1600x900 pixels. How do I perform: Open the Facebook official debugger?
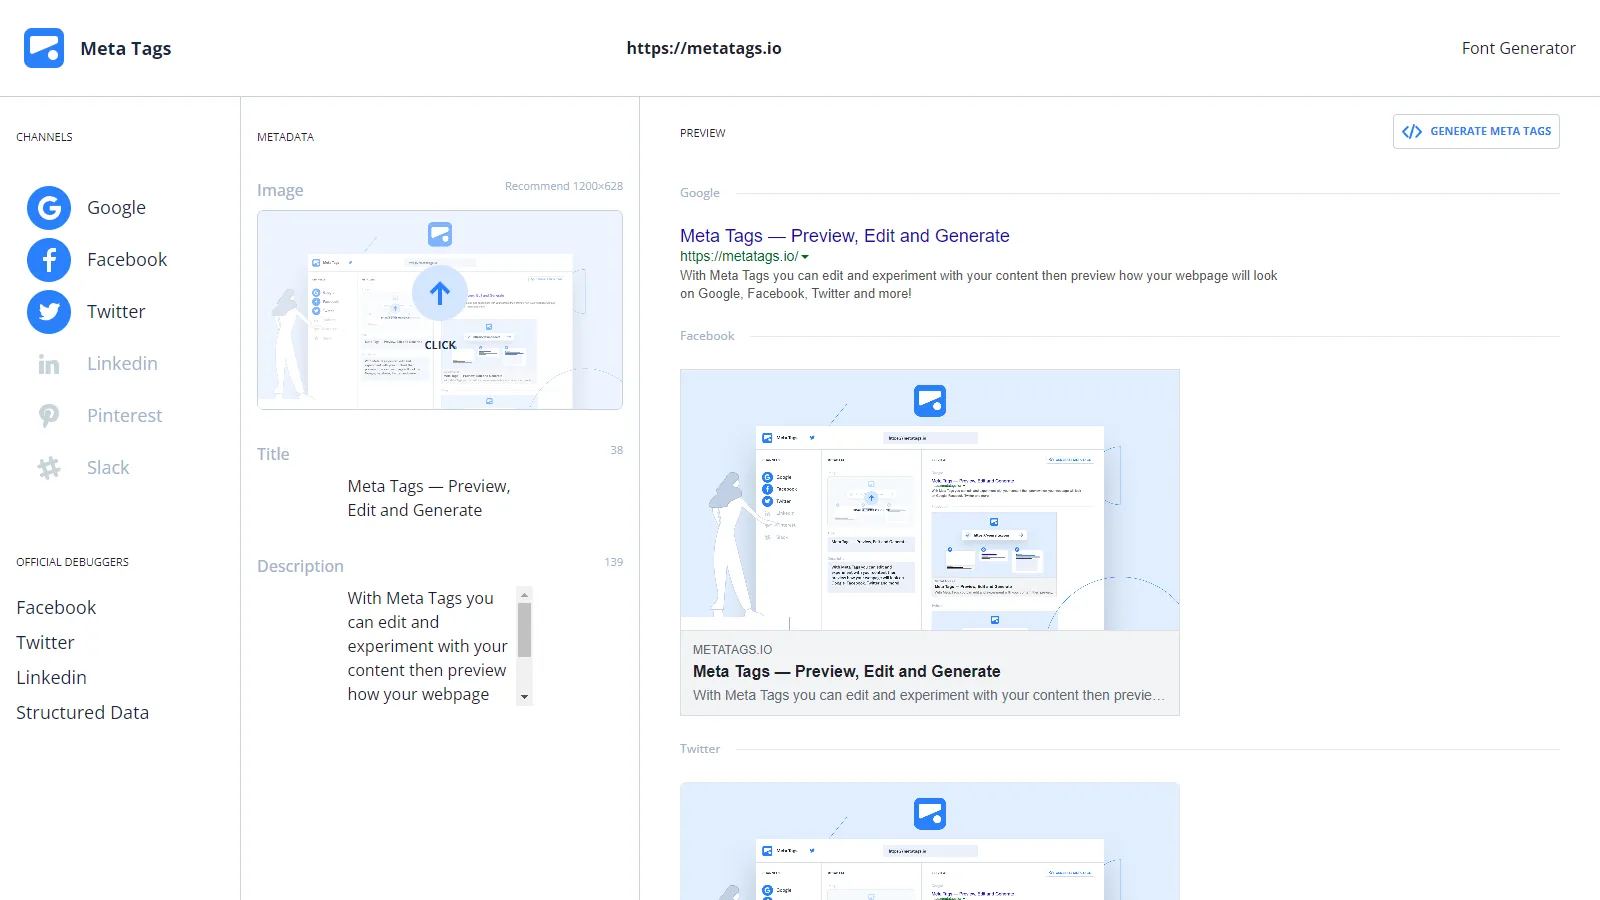[56, 607]
